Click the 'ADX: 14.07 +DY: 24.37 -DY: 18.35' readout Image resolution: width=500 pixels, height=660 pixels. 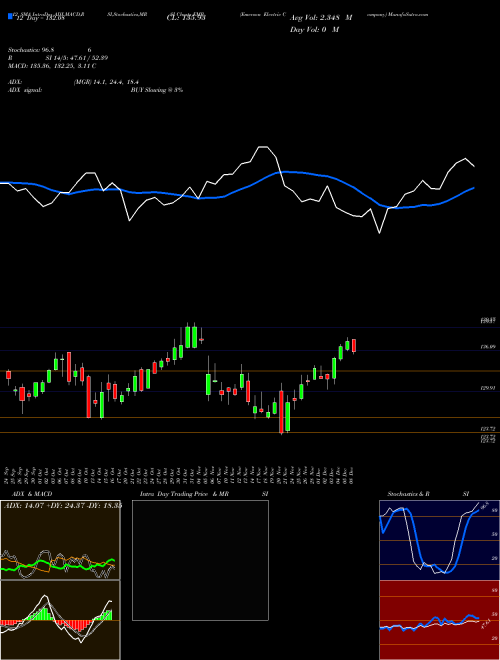(x=63, y=506)
